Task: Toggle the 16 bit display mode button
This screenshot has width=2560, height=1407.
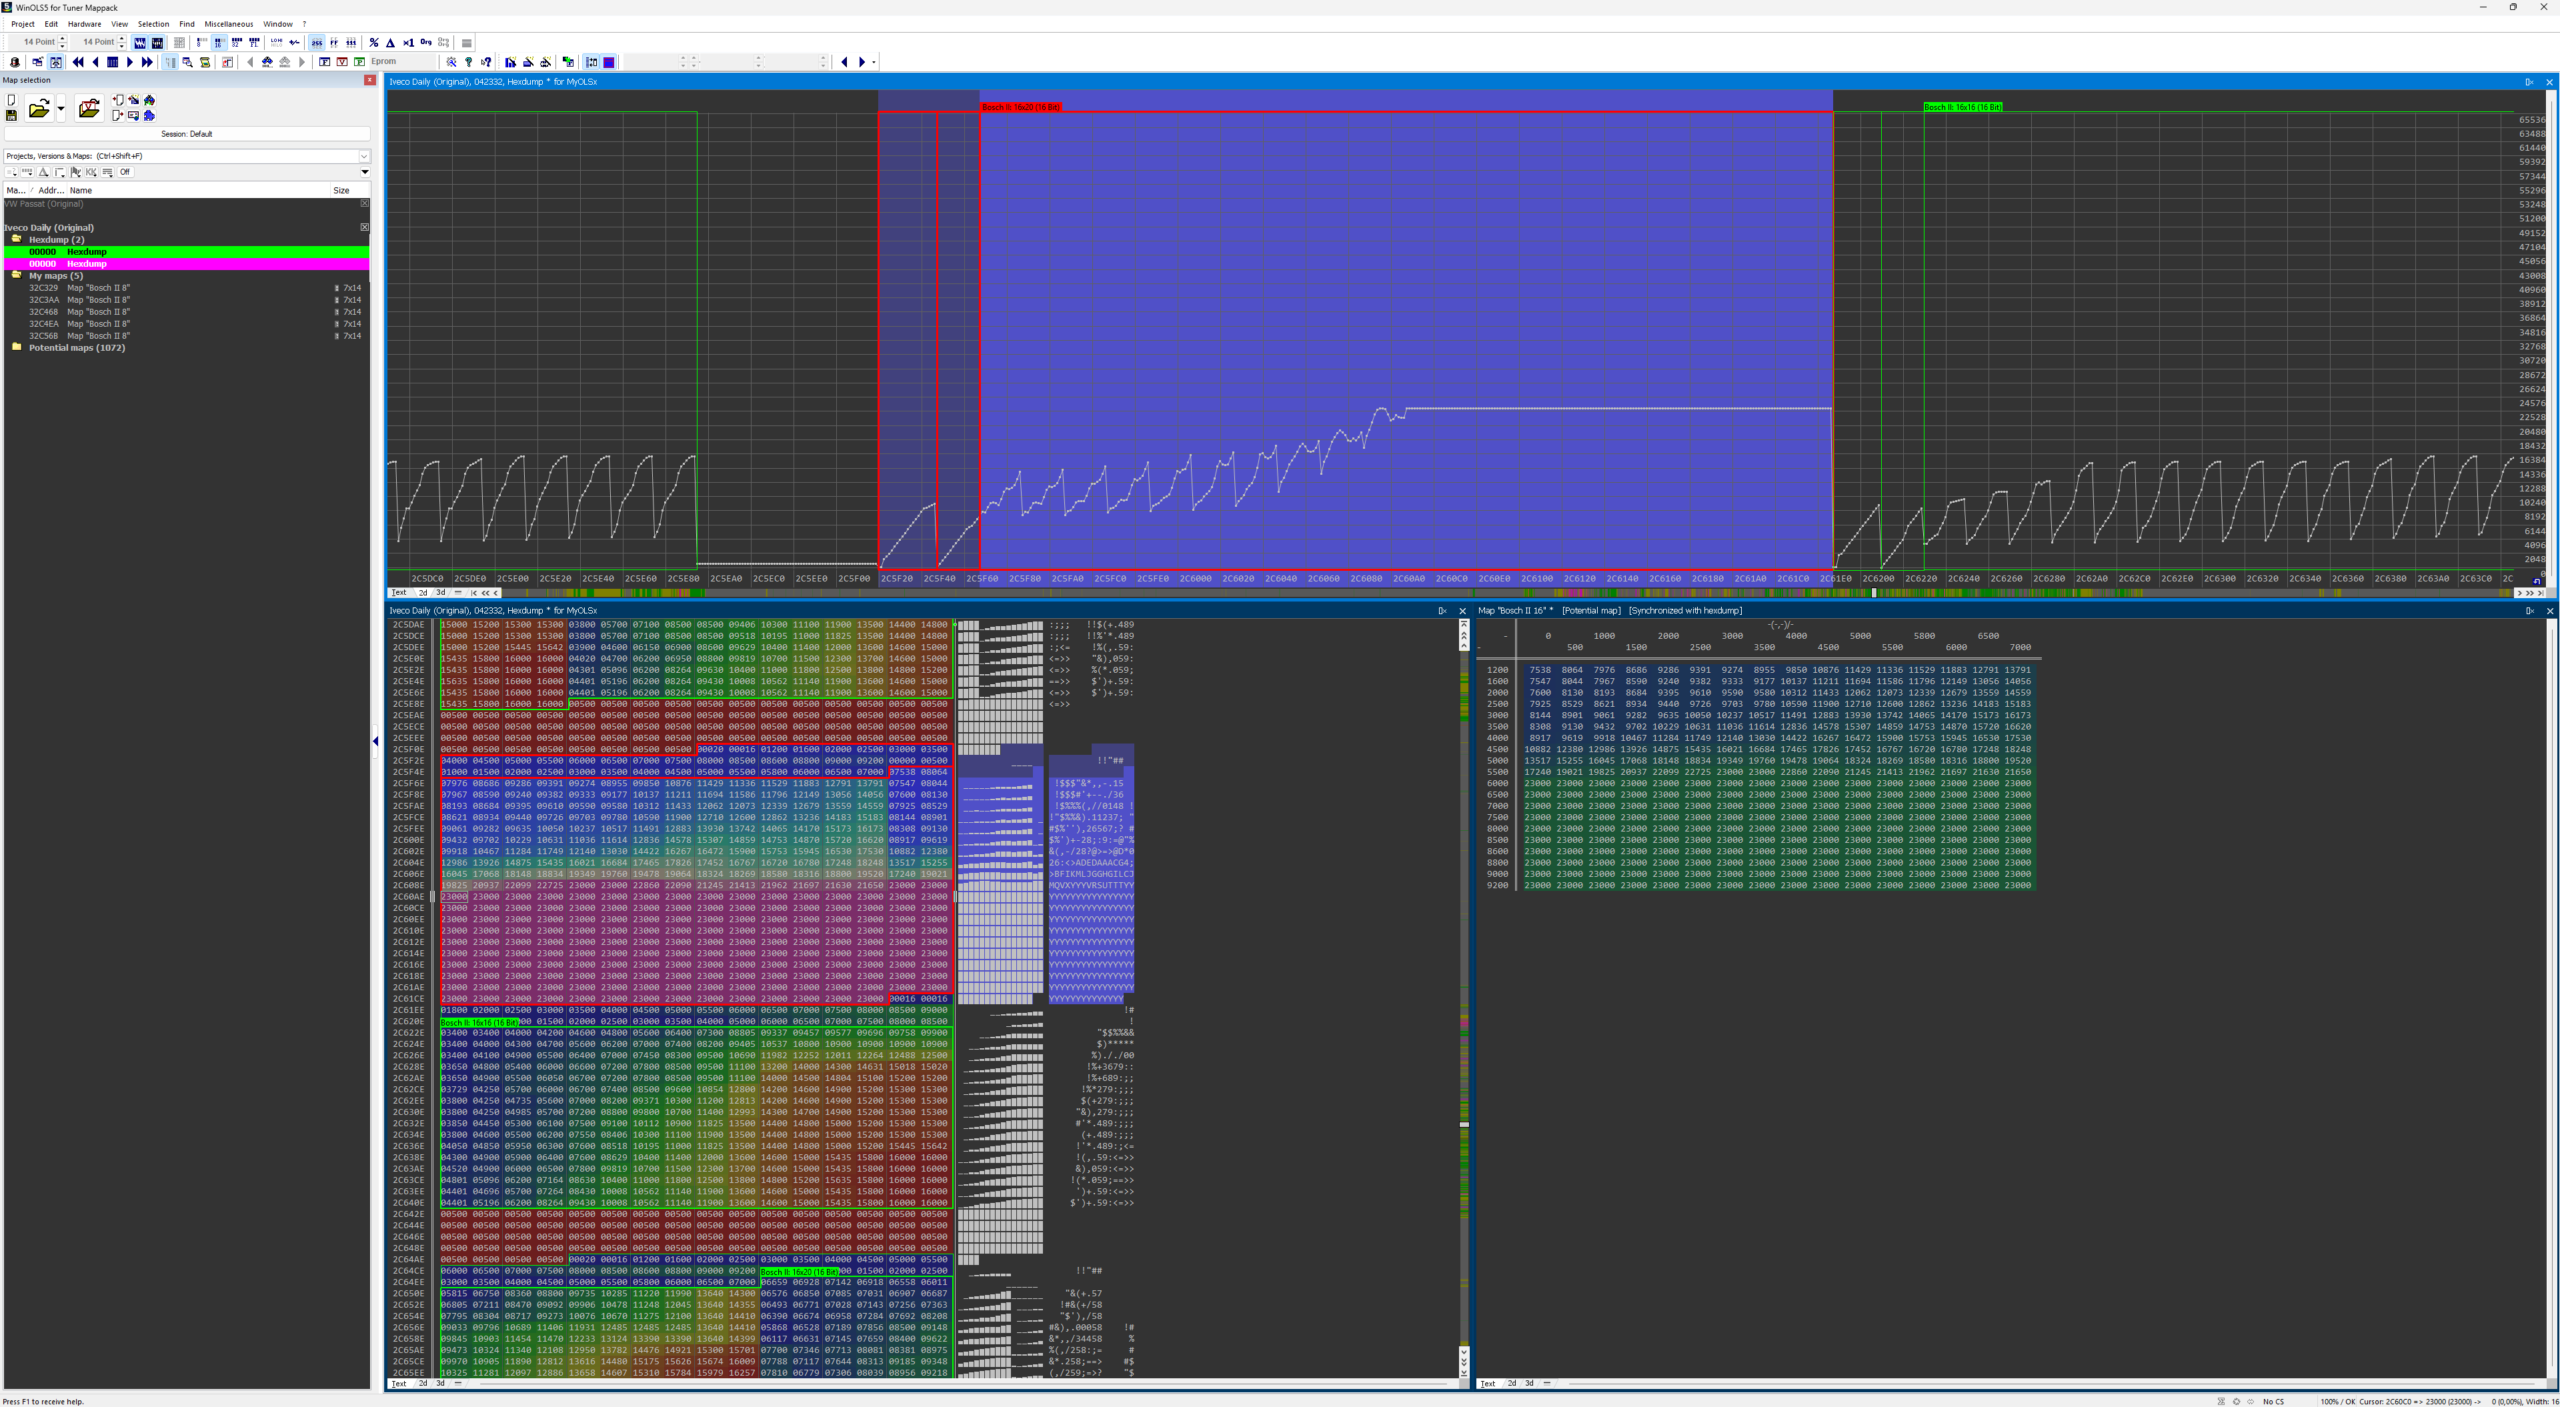Action: [x=218, y=43]
